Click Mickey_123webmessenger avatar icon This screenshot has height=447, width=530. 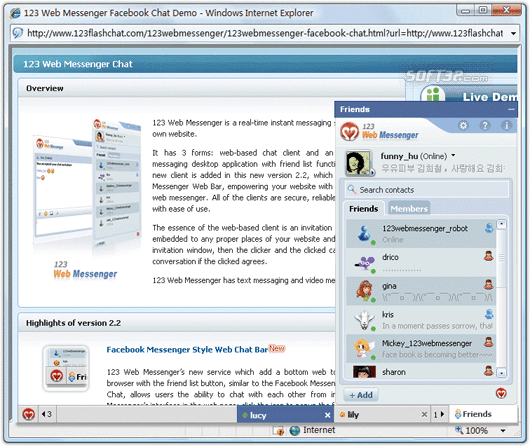pos(364,349)
